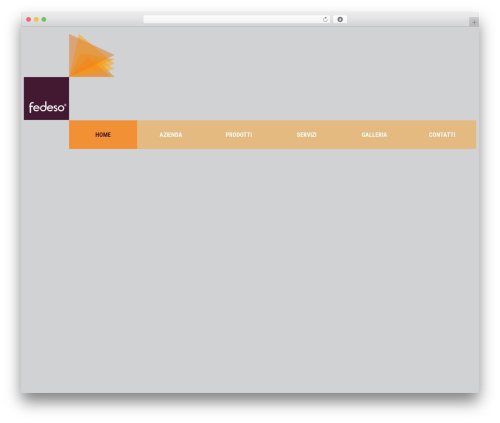The width and height of the screenshot is (500, 423).
Task: Select PRODOTTI in the navigation bar
Action: (x=239, y=135)
